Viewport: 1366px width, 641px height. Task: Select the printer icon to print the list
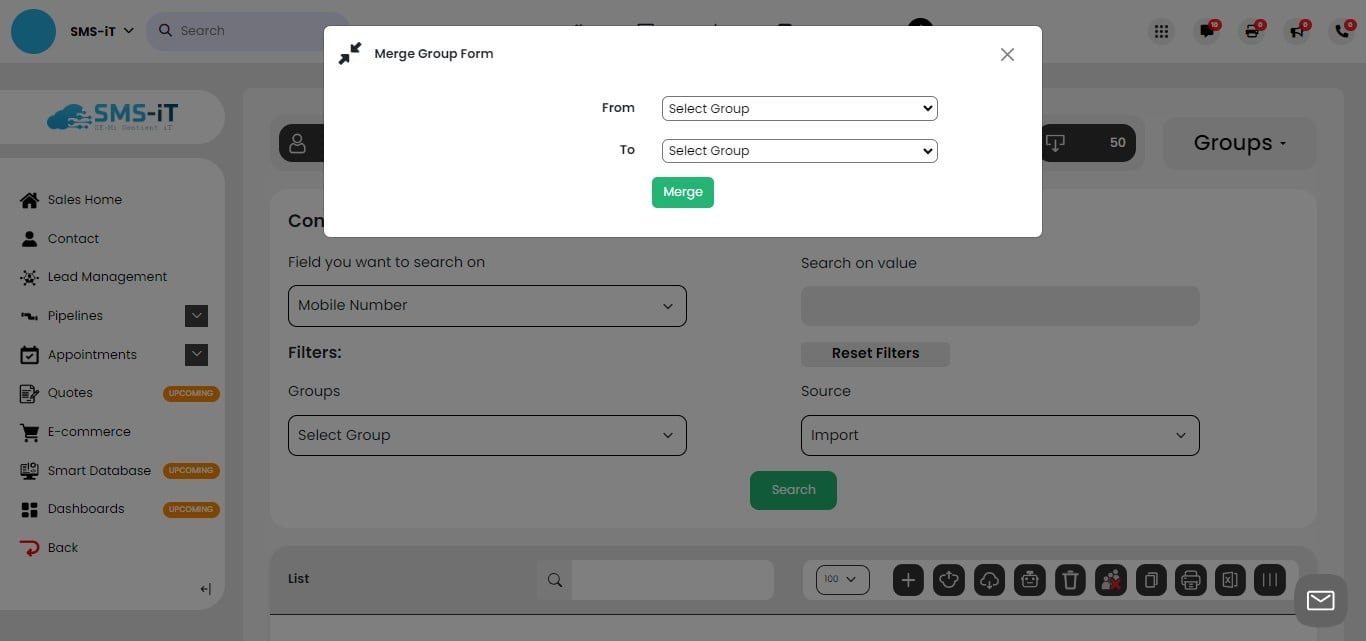tap(1190, 580)
